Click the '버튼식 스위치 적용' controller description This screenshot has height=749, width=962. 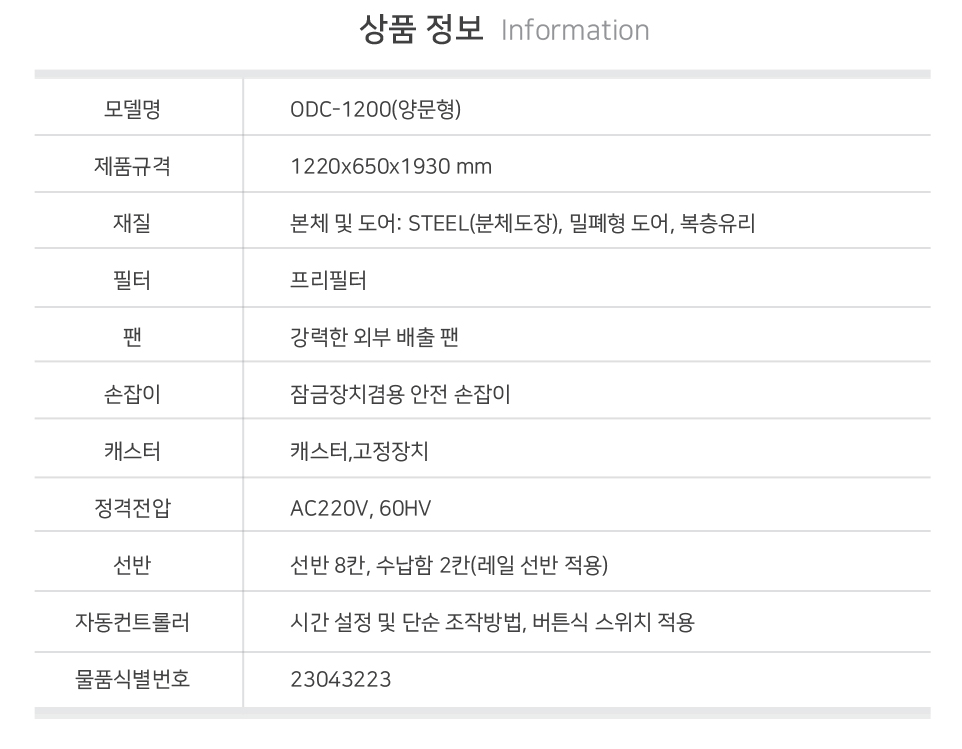pyautogui.click(x=613, y=623)
